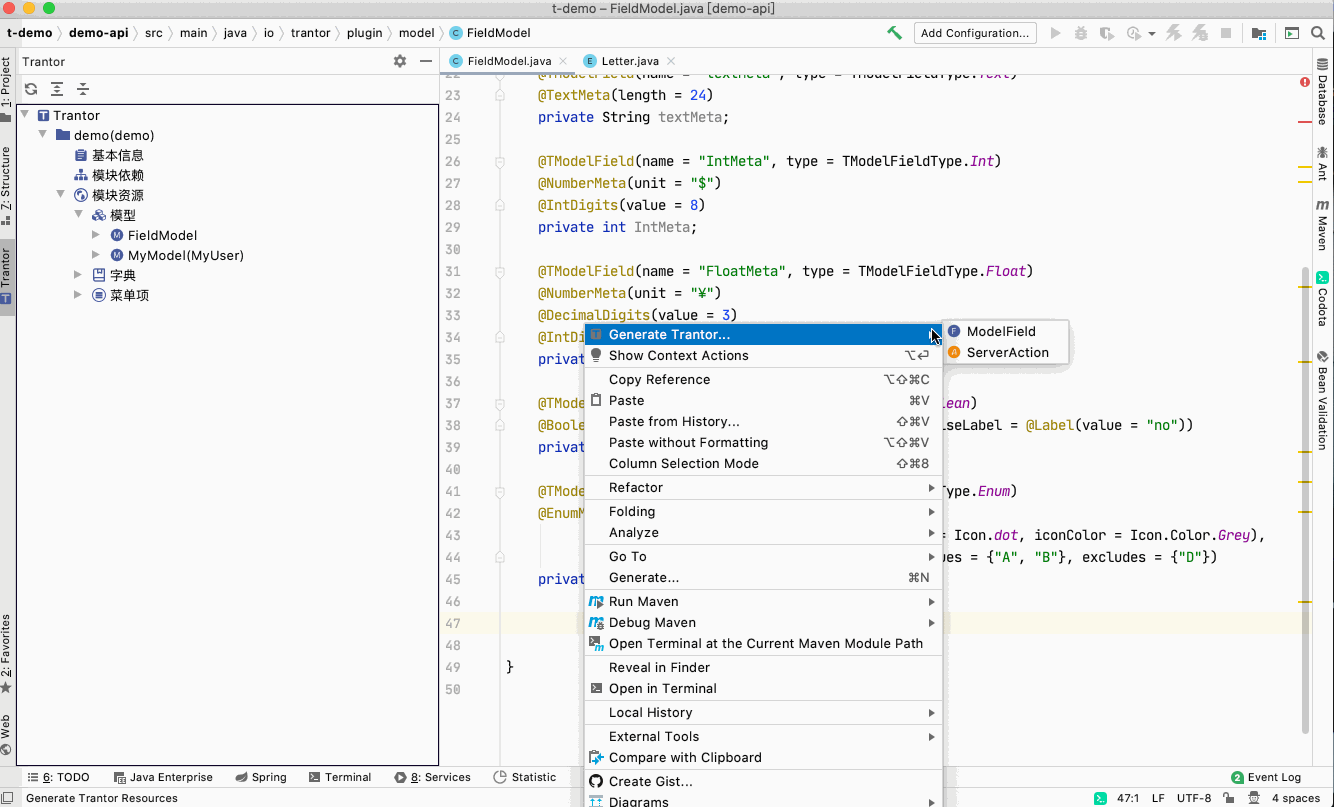This screenshot has width=1334, height=807.
Task: Open the Refactor submenu
Action: point(763,487)
